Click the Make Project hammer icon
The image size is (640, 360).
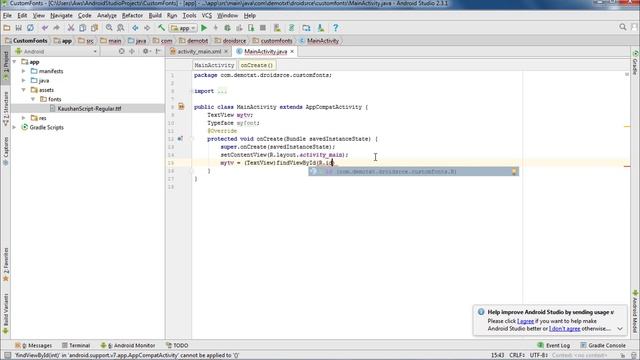pyautogui.click(x=162, y=28)
